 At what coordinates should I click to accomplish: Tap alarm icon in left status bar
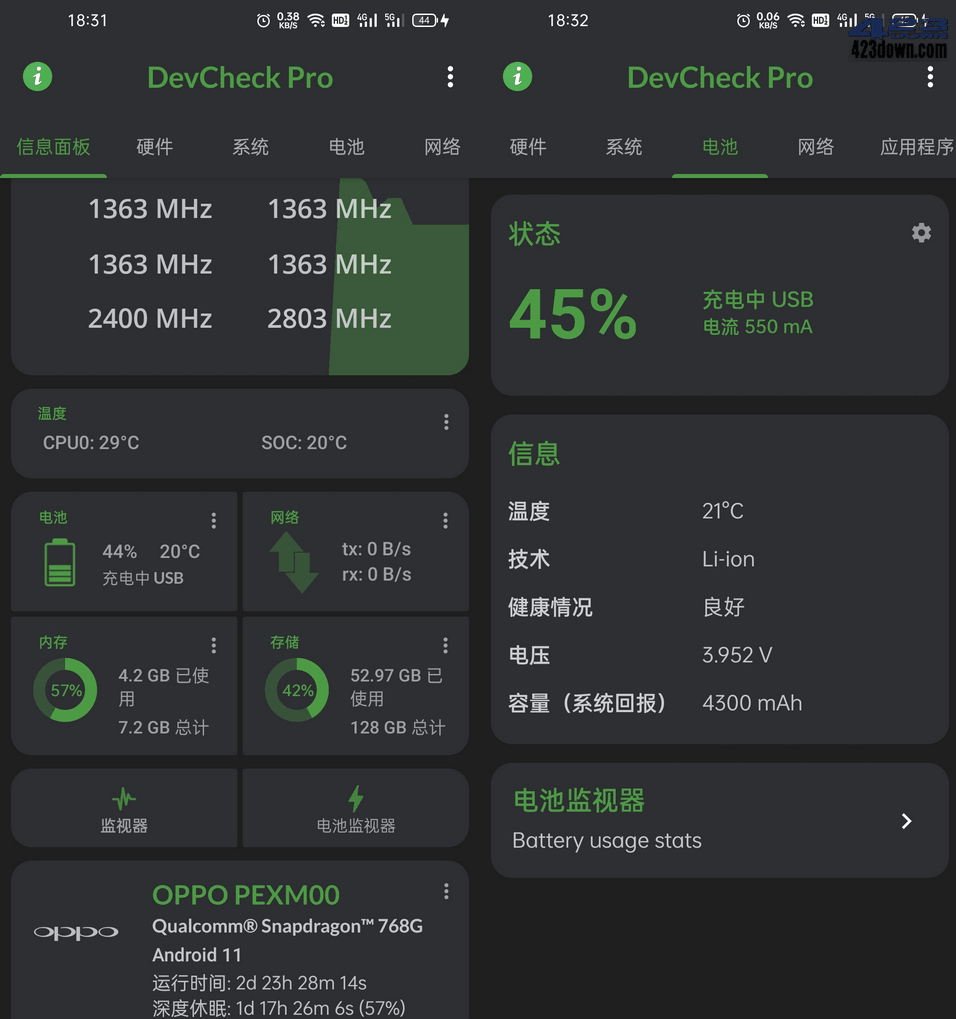tap(263, 21)
